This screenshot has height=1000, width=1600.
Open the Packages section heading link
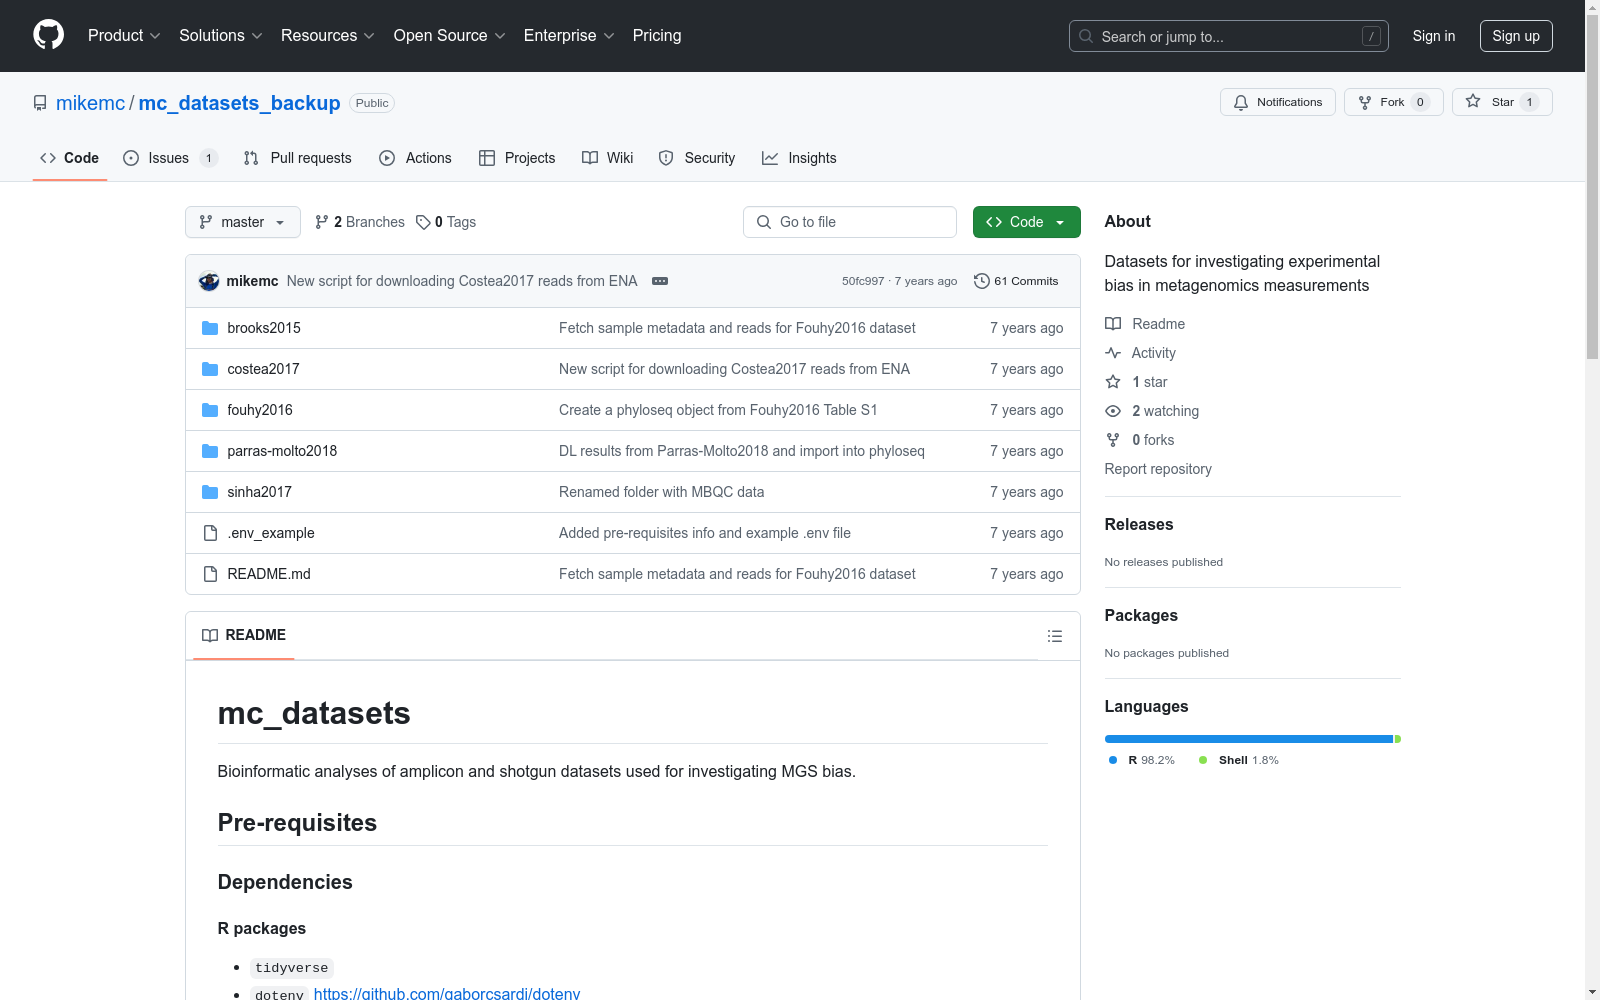click(1141, 615)
